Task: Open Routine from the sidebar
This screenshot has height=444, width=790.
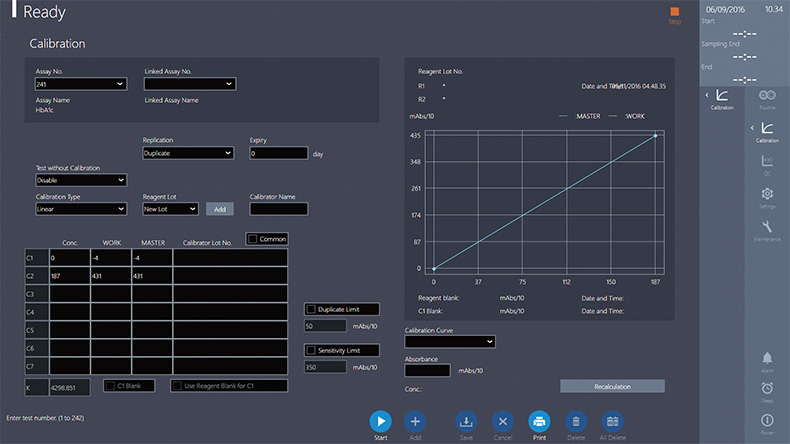Action: click(767, 95)
